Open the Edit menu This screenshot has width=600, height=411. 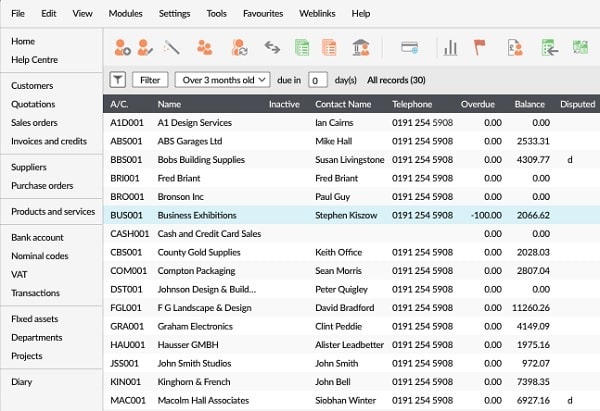pyautogui.click(x=49, y=13)
